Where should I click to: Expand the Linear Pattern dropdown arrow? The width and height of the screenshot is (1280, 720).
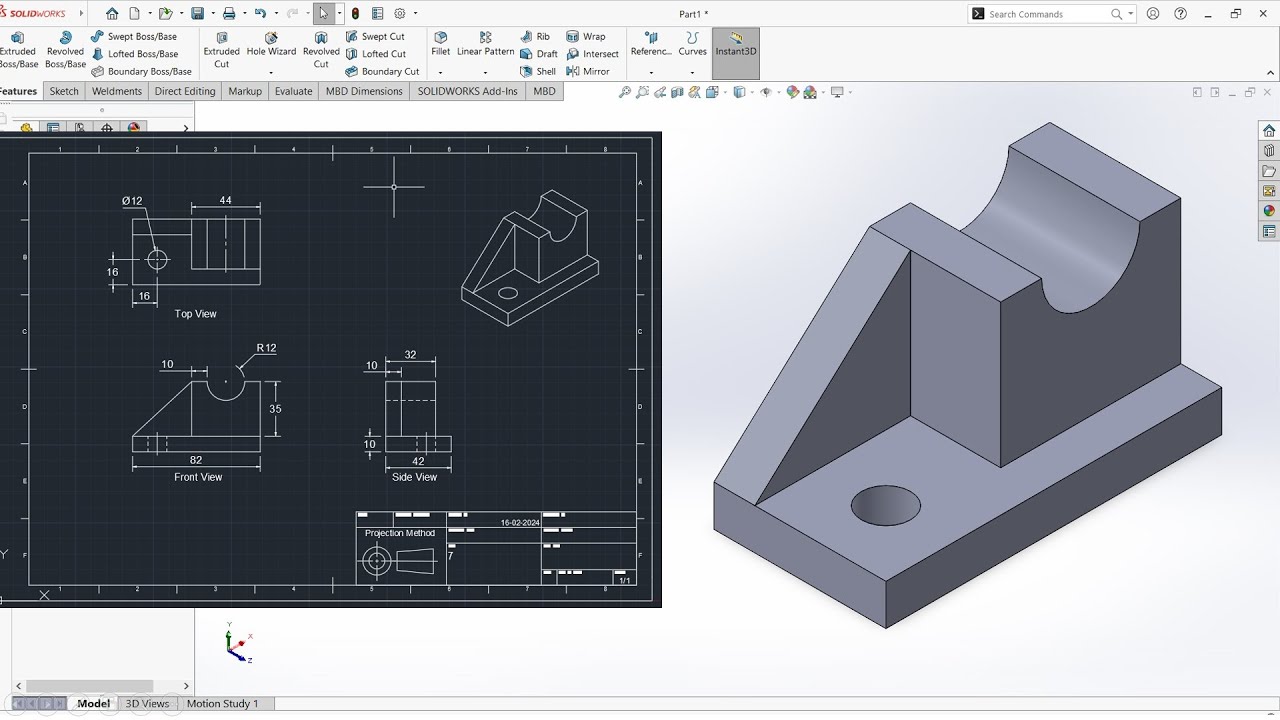(x=485, y=72)
